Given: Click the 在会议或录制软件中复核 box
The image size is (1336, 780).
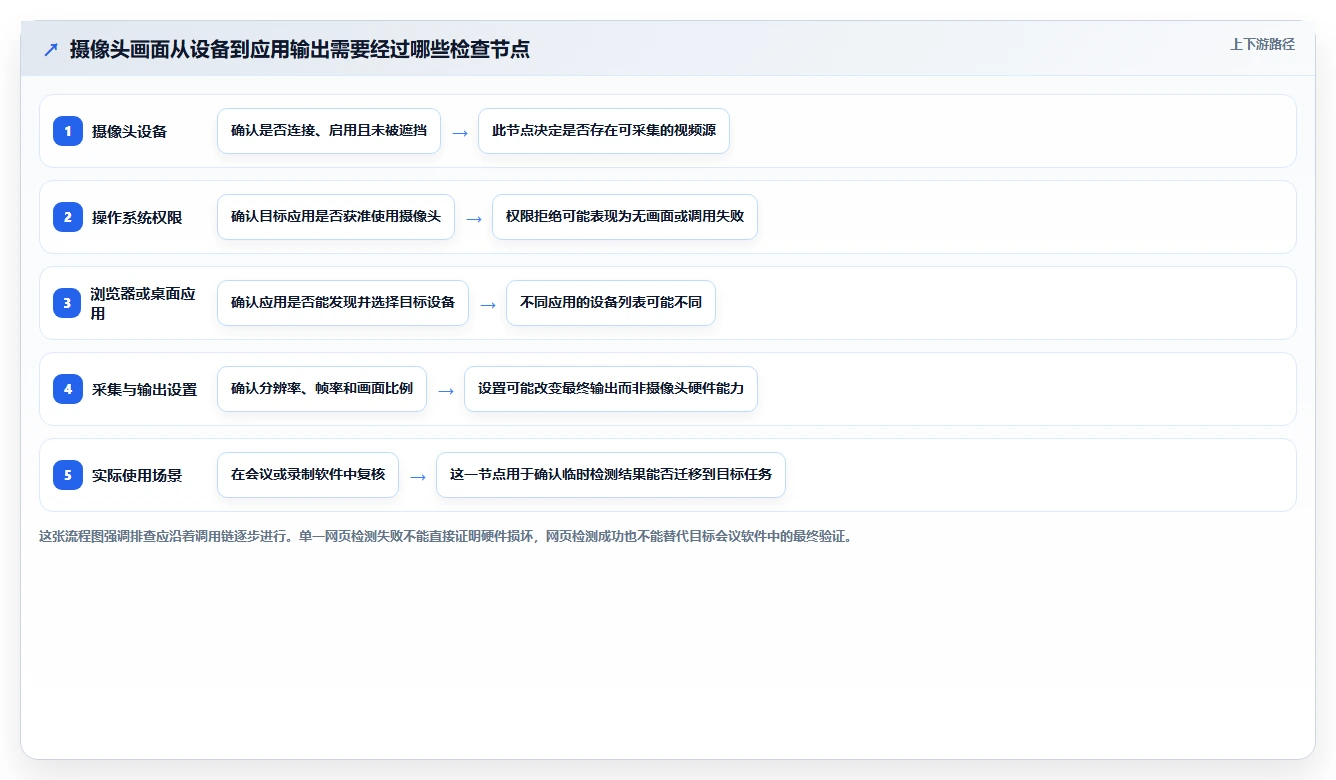Looking at the screenshot, I should (308, 475).
